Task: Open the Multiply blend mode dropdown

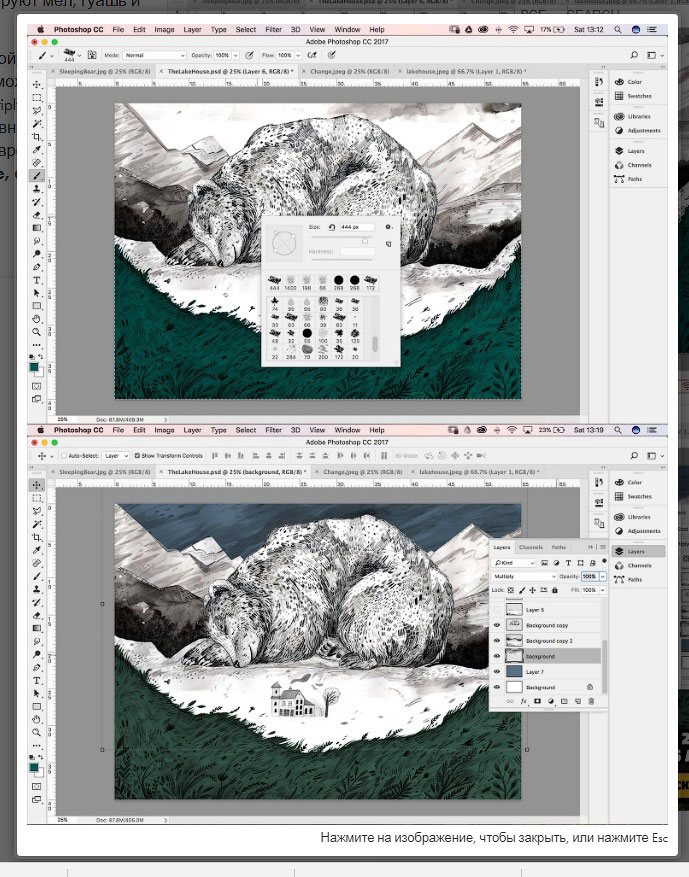Action: click(x=524, y=576)
